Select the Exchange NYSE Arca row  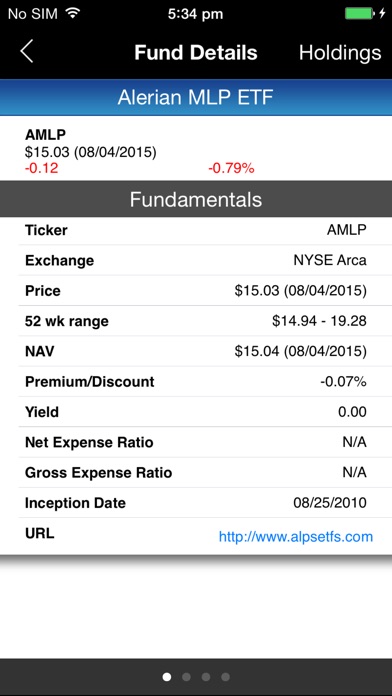click(196, 260)
